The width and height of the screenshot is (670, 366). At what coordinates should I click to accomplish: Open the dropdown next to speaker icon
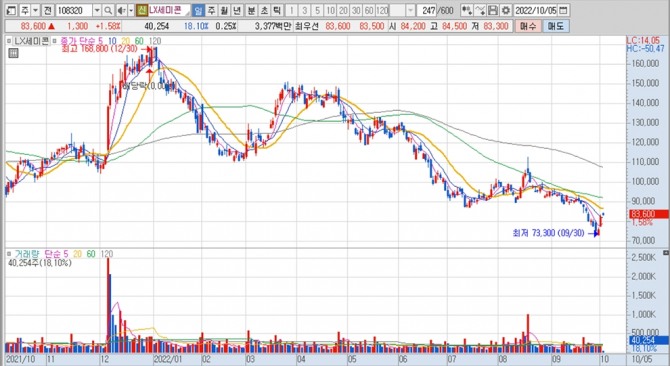pyautogui.click(x=131, y=10)
